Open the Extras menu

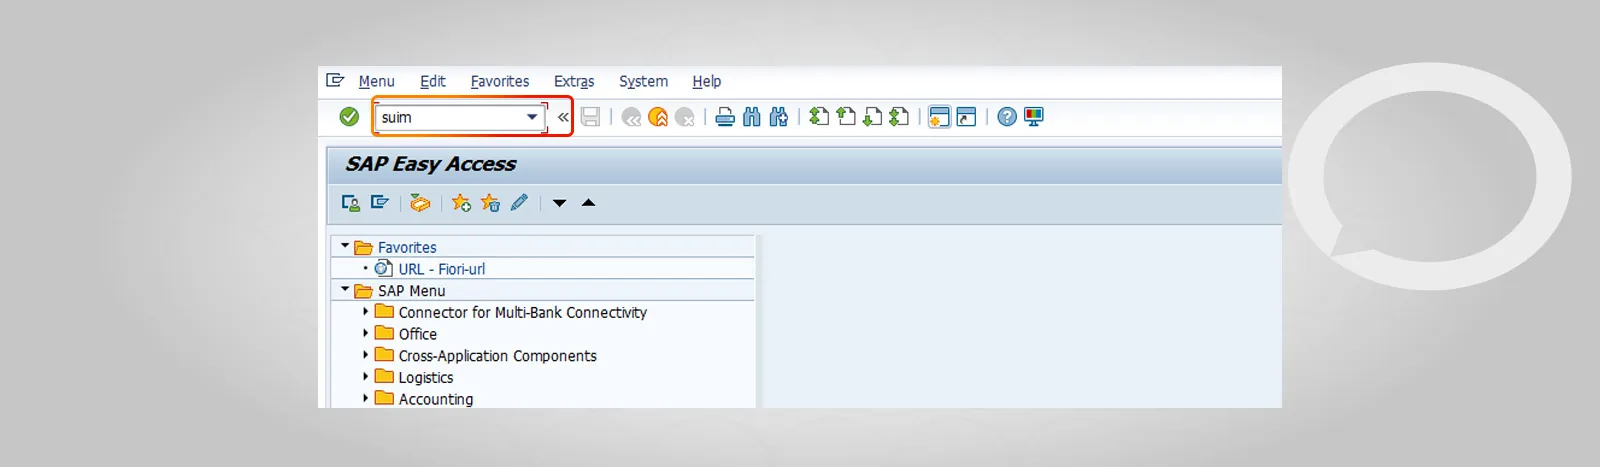[574, 81]
